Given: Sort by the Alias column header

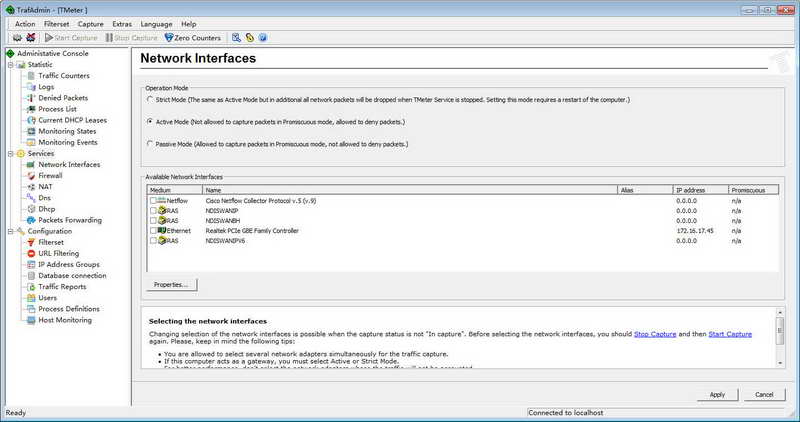Looking at the screenshot, I should (645, 190).
